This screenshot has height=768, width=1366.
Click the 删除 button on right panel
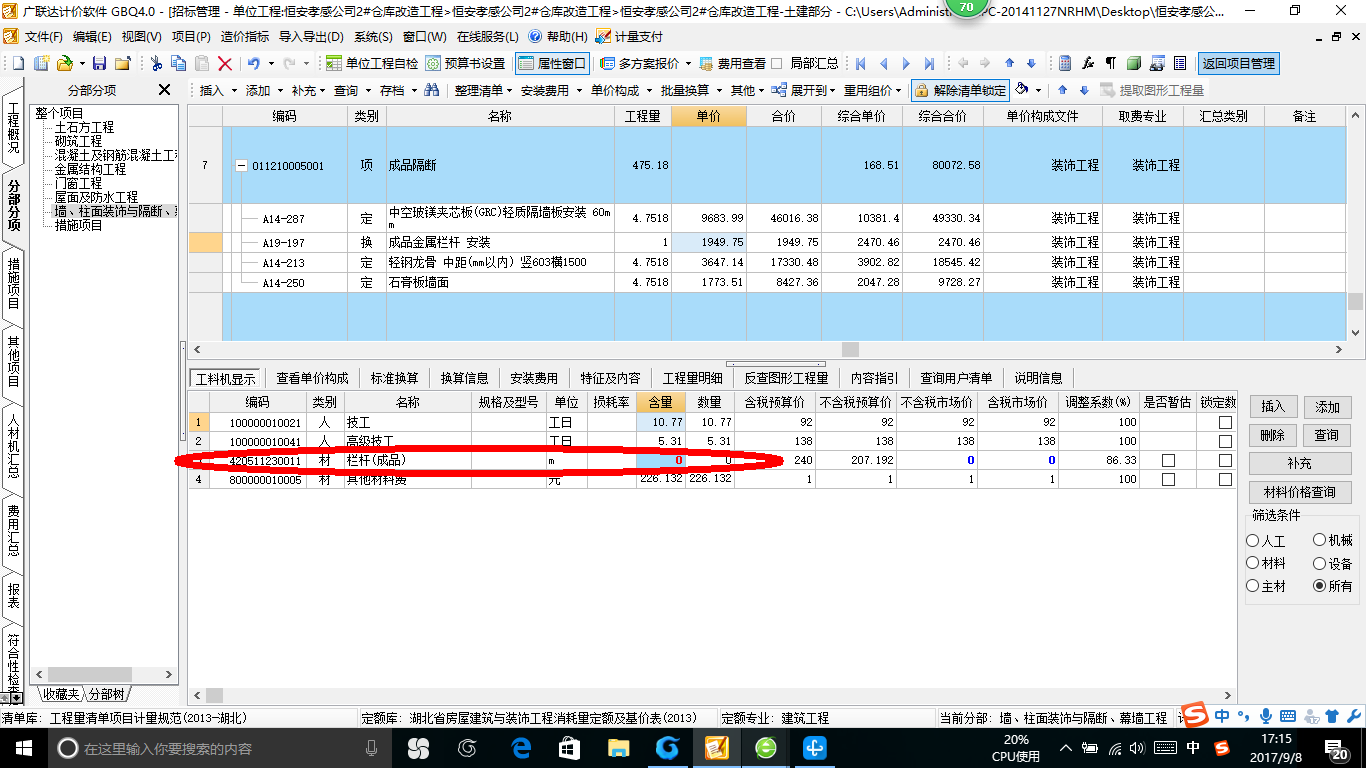[x=1272, y=436]
